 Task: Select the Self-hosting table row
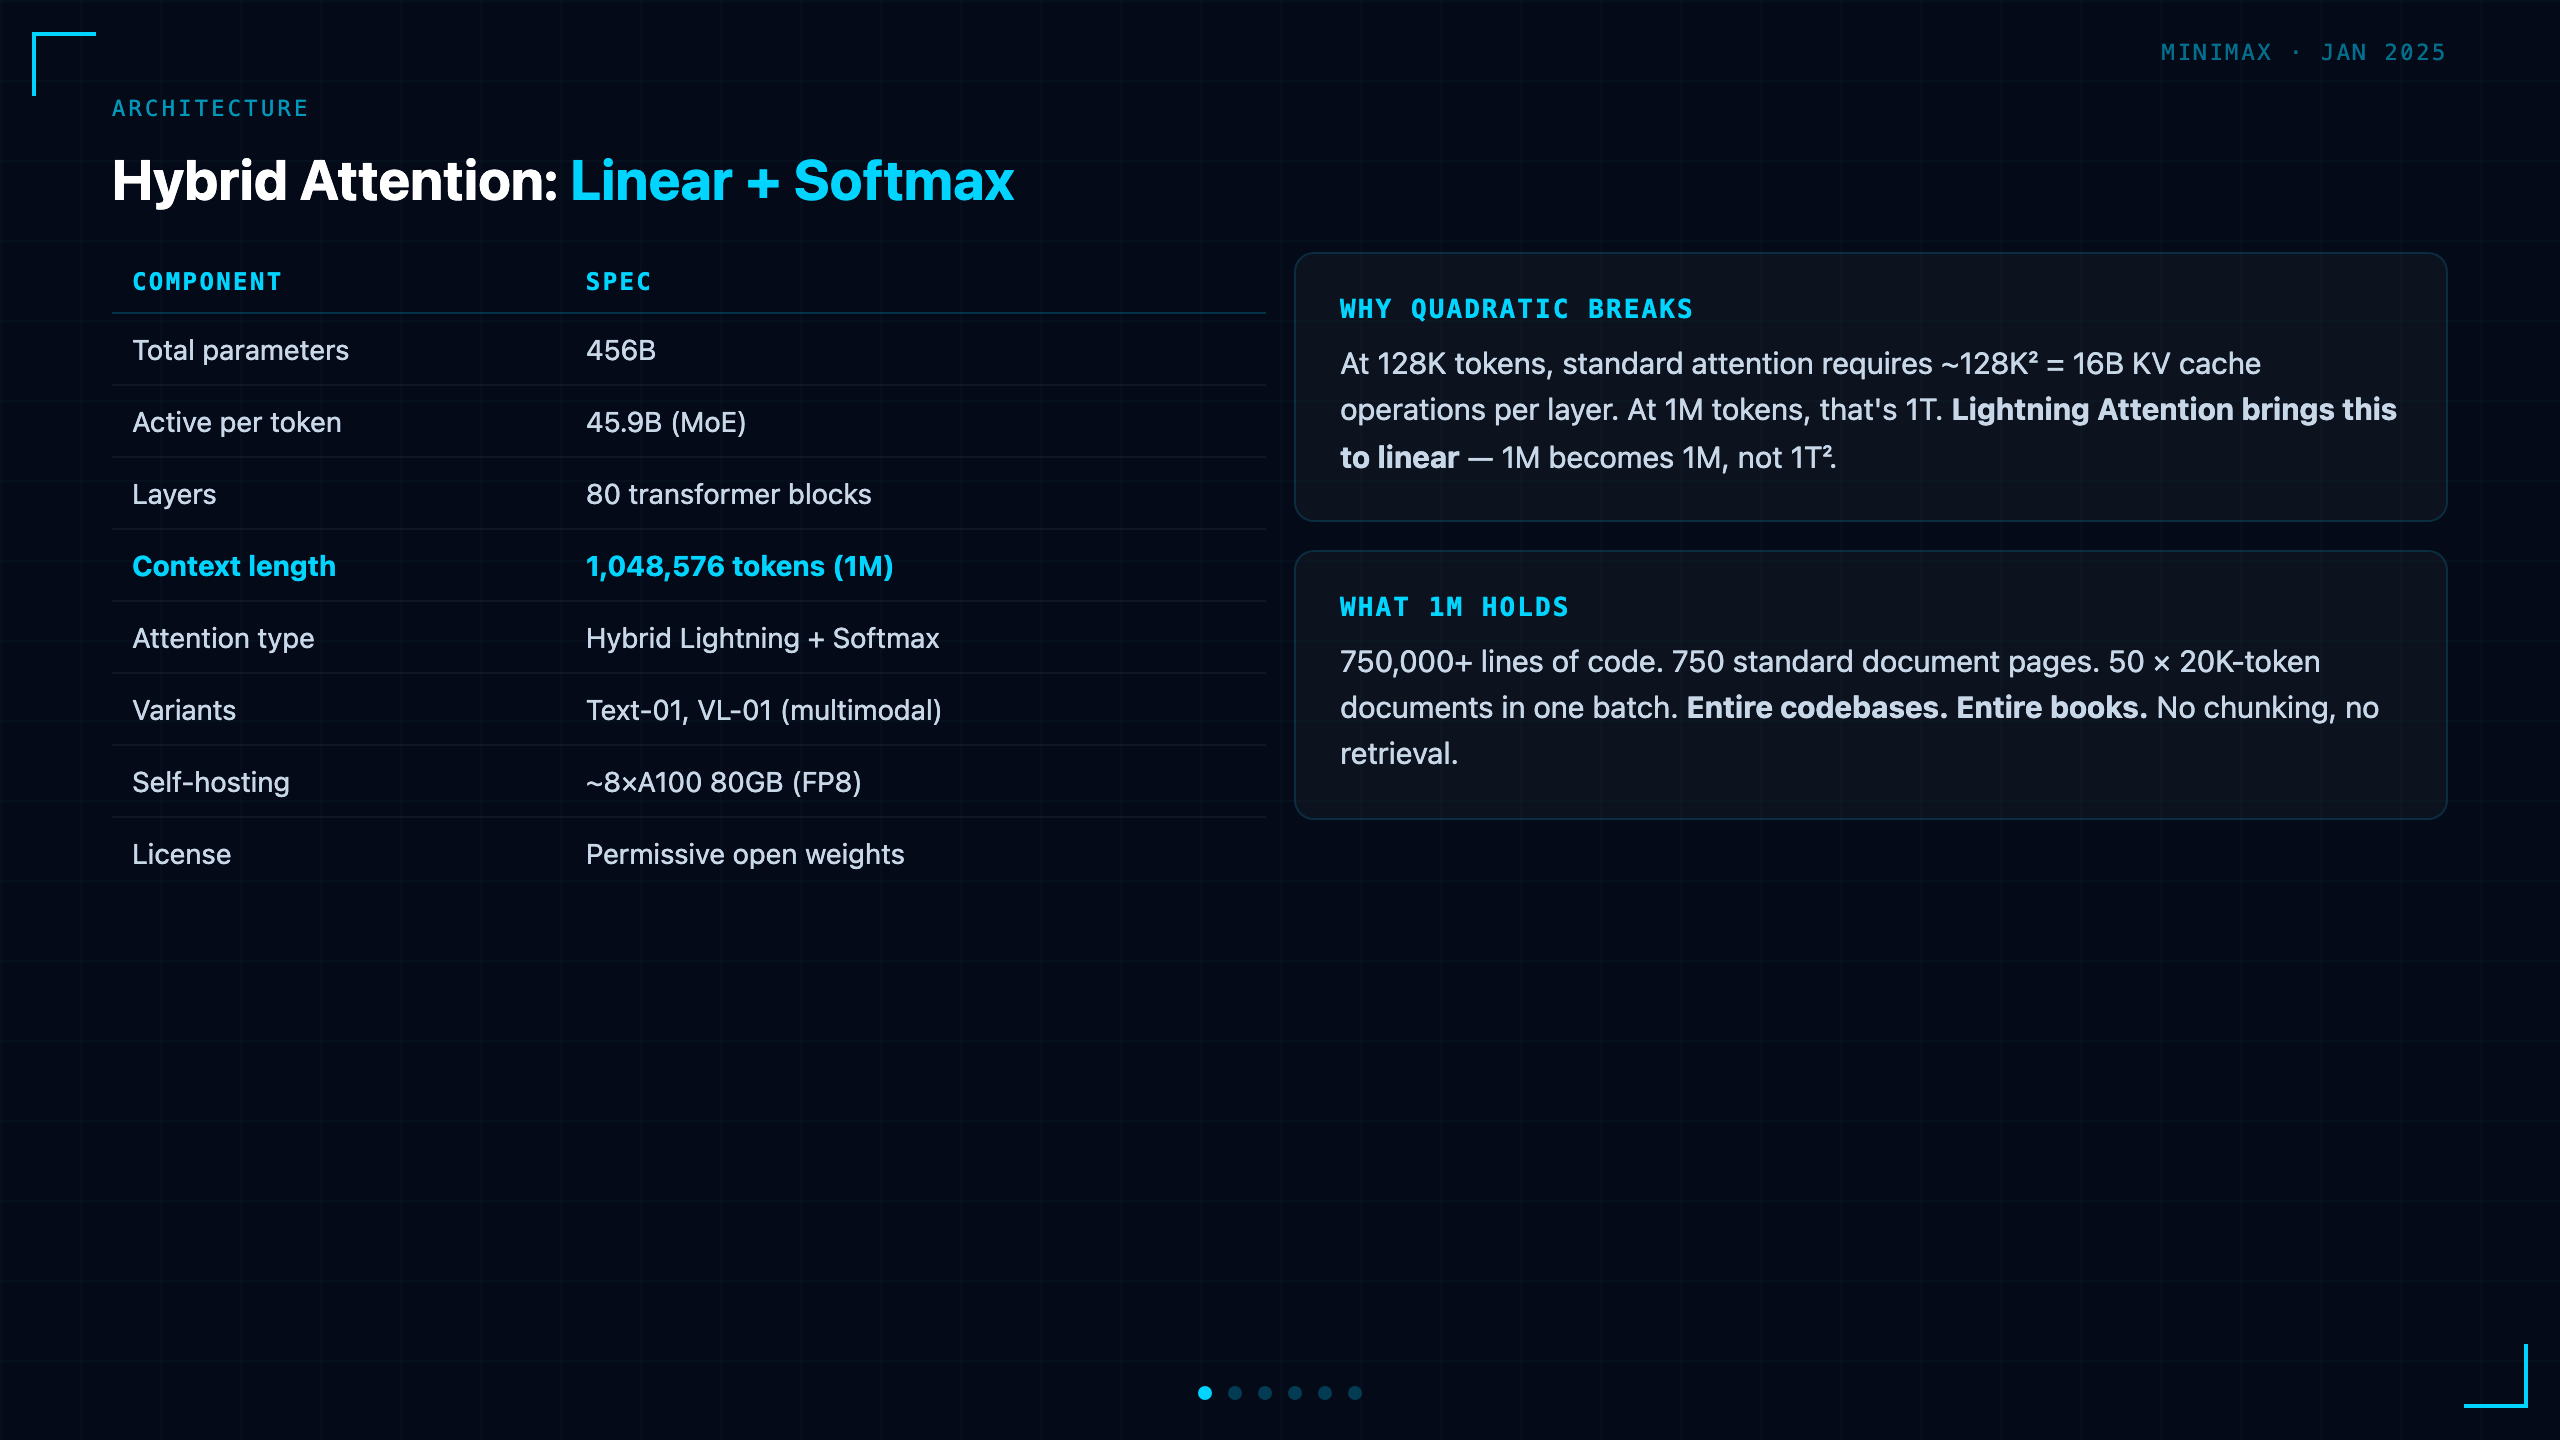[x=689, y=782]
